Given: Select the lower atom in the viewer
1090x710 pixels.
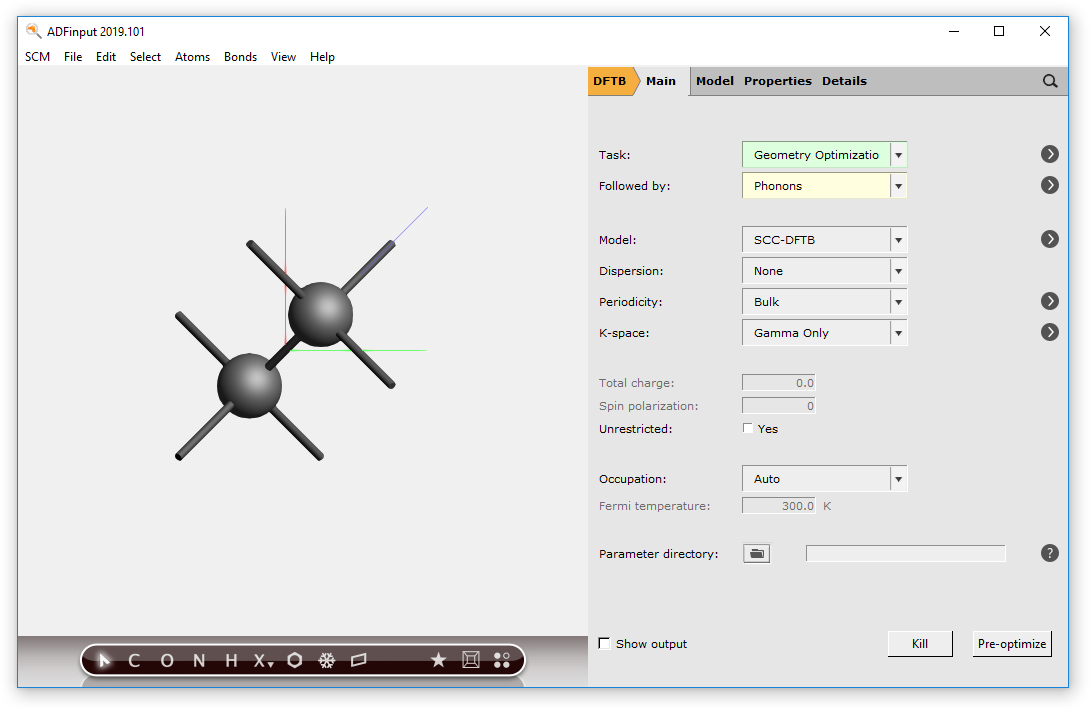Looking at the screenshot, I should (250, 385).
